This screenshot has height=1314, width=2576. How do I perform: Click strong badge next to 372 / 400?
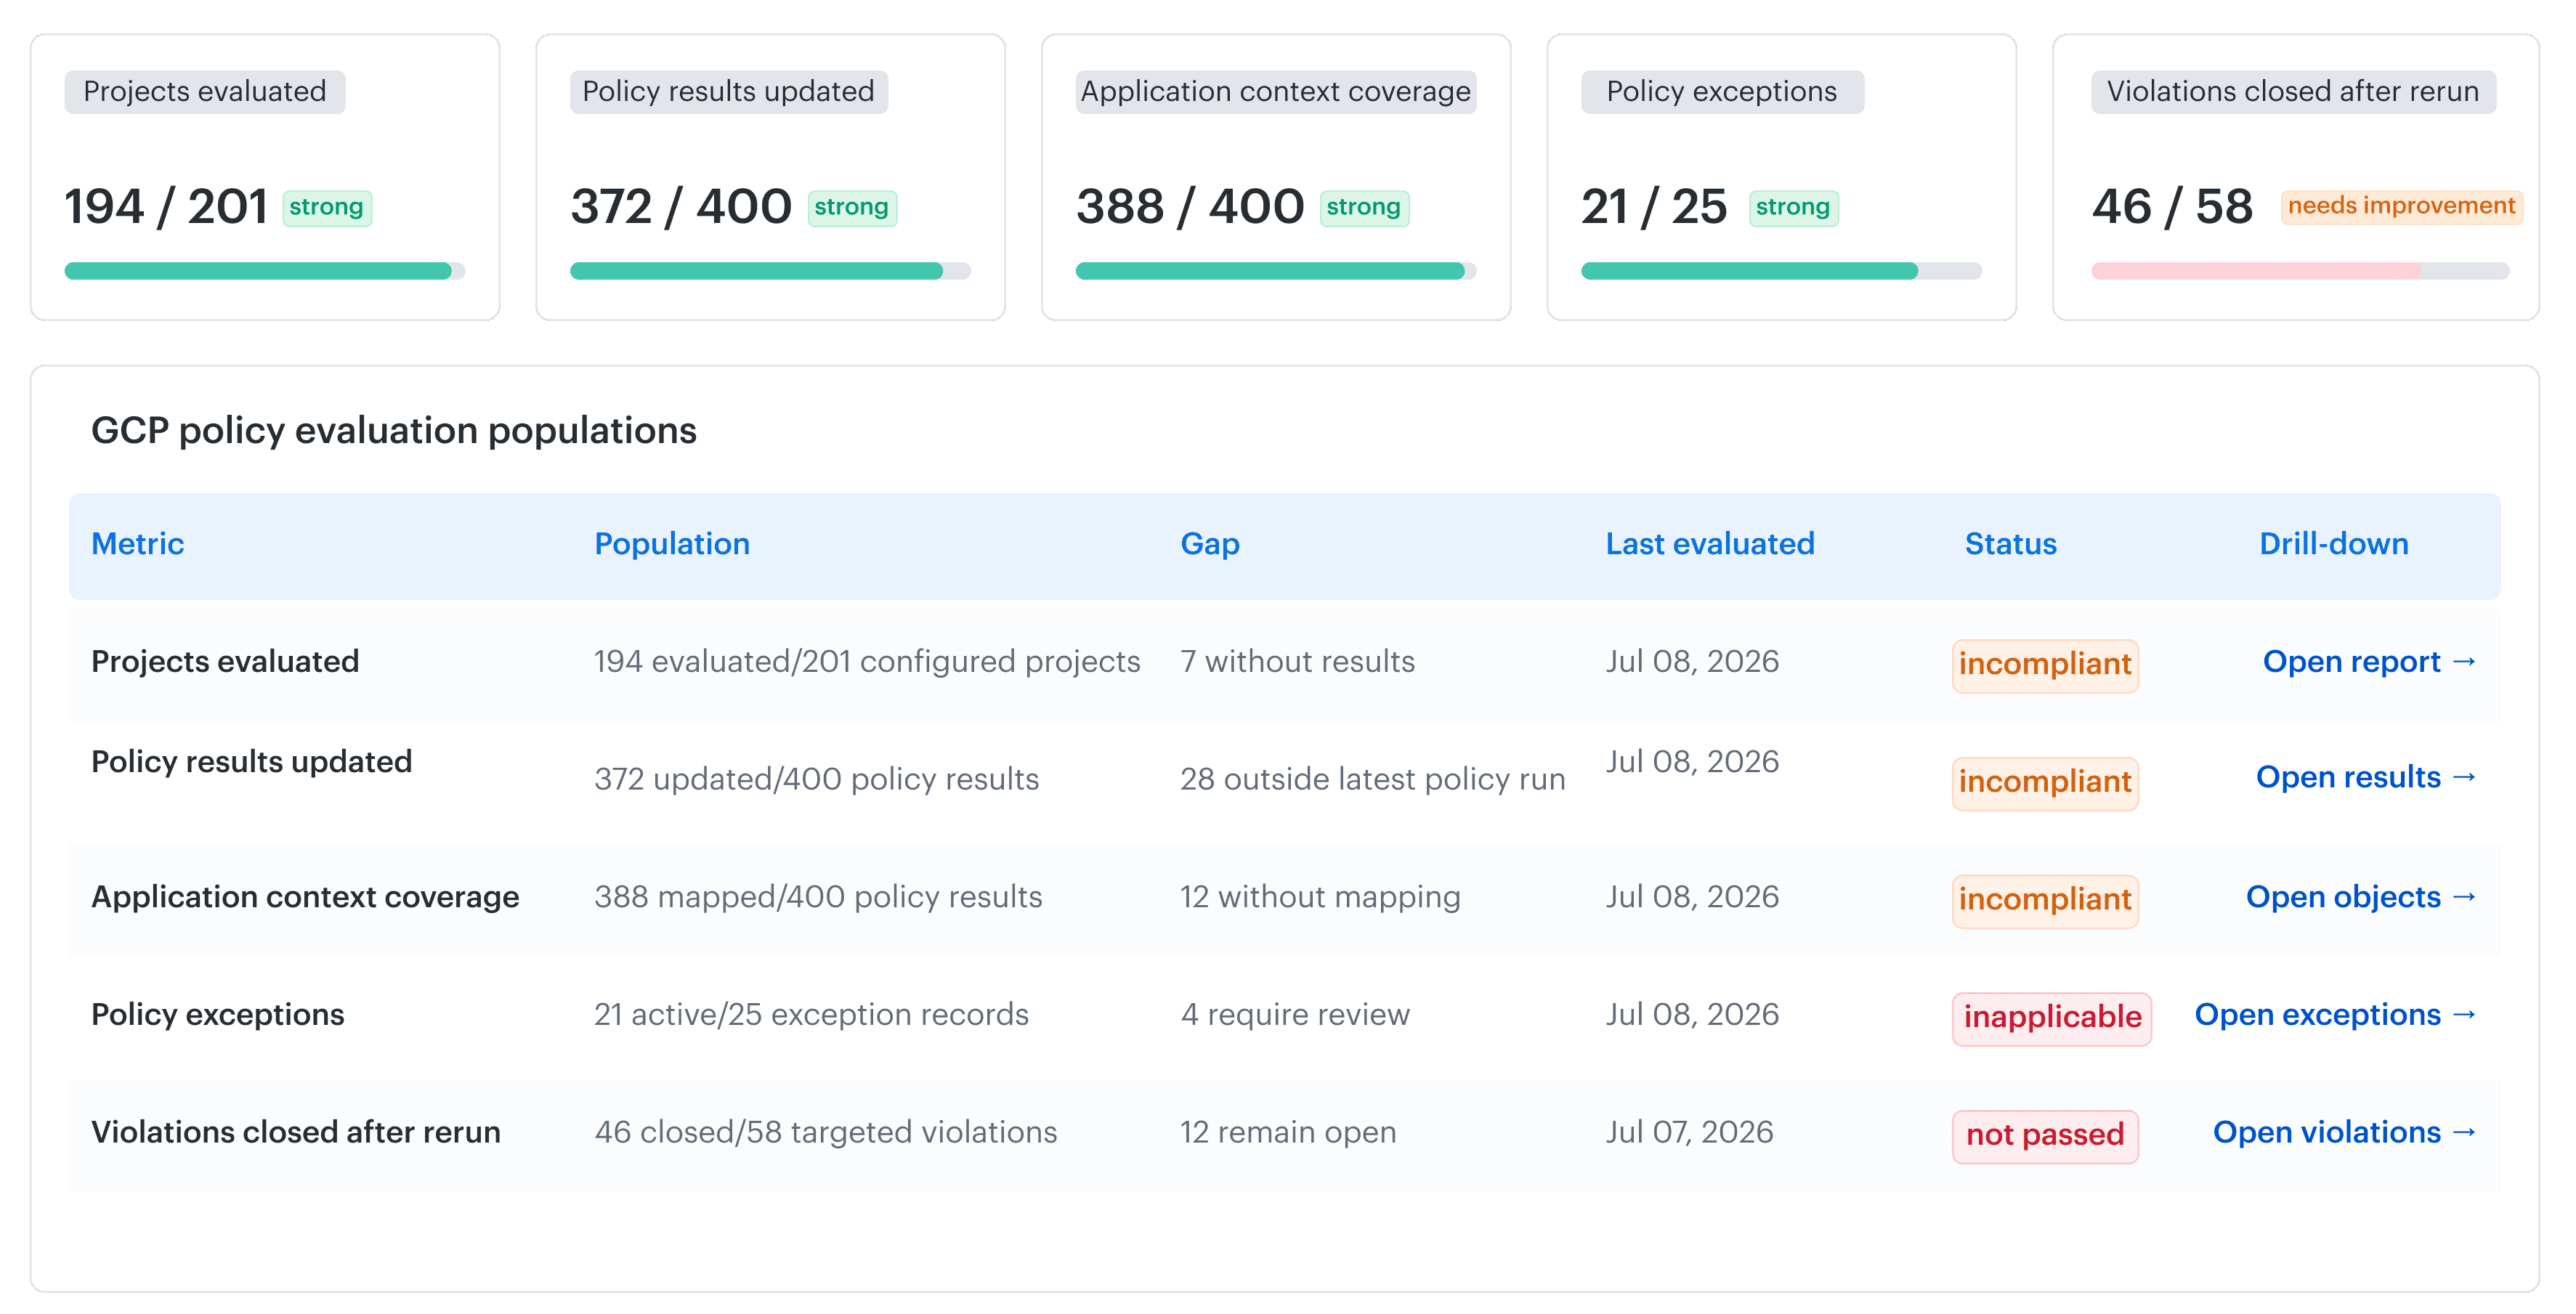click(852, 208)
